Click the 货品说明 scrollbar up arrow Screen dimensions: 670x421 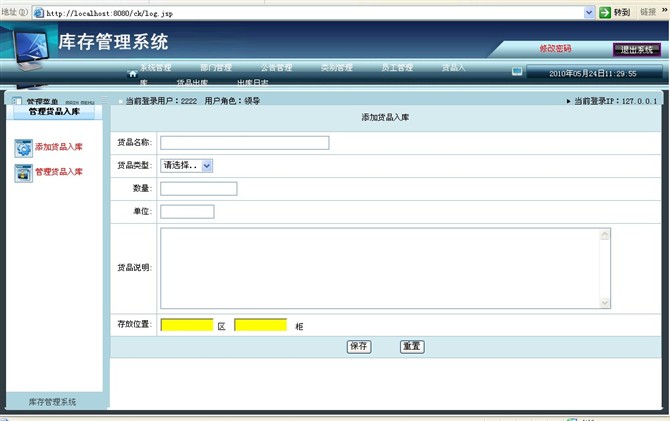tap(605, 235)
